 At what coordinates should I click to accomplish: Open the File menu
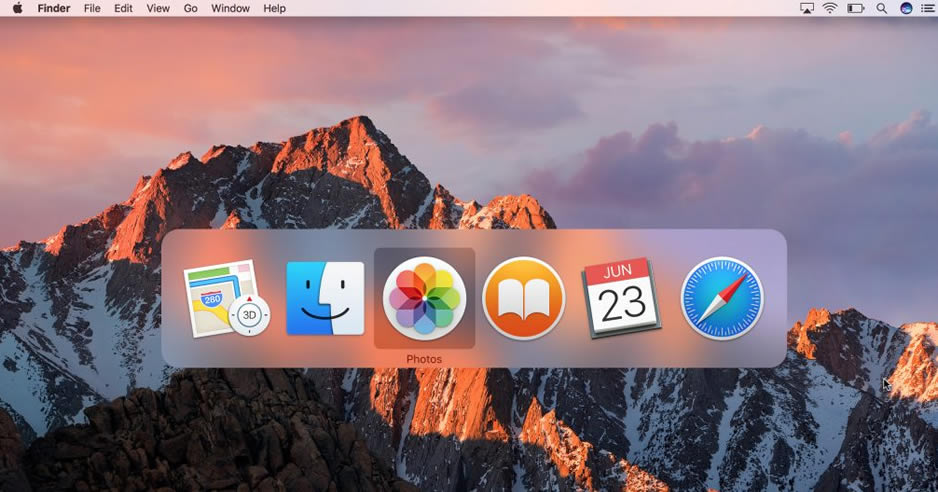[x=92, y=8]
